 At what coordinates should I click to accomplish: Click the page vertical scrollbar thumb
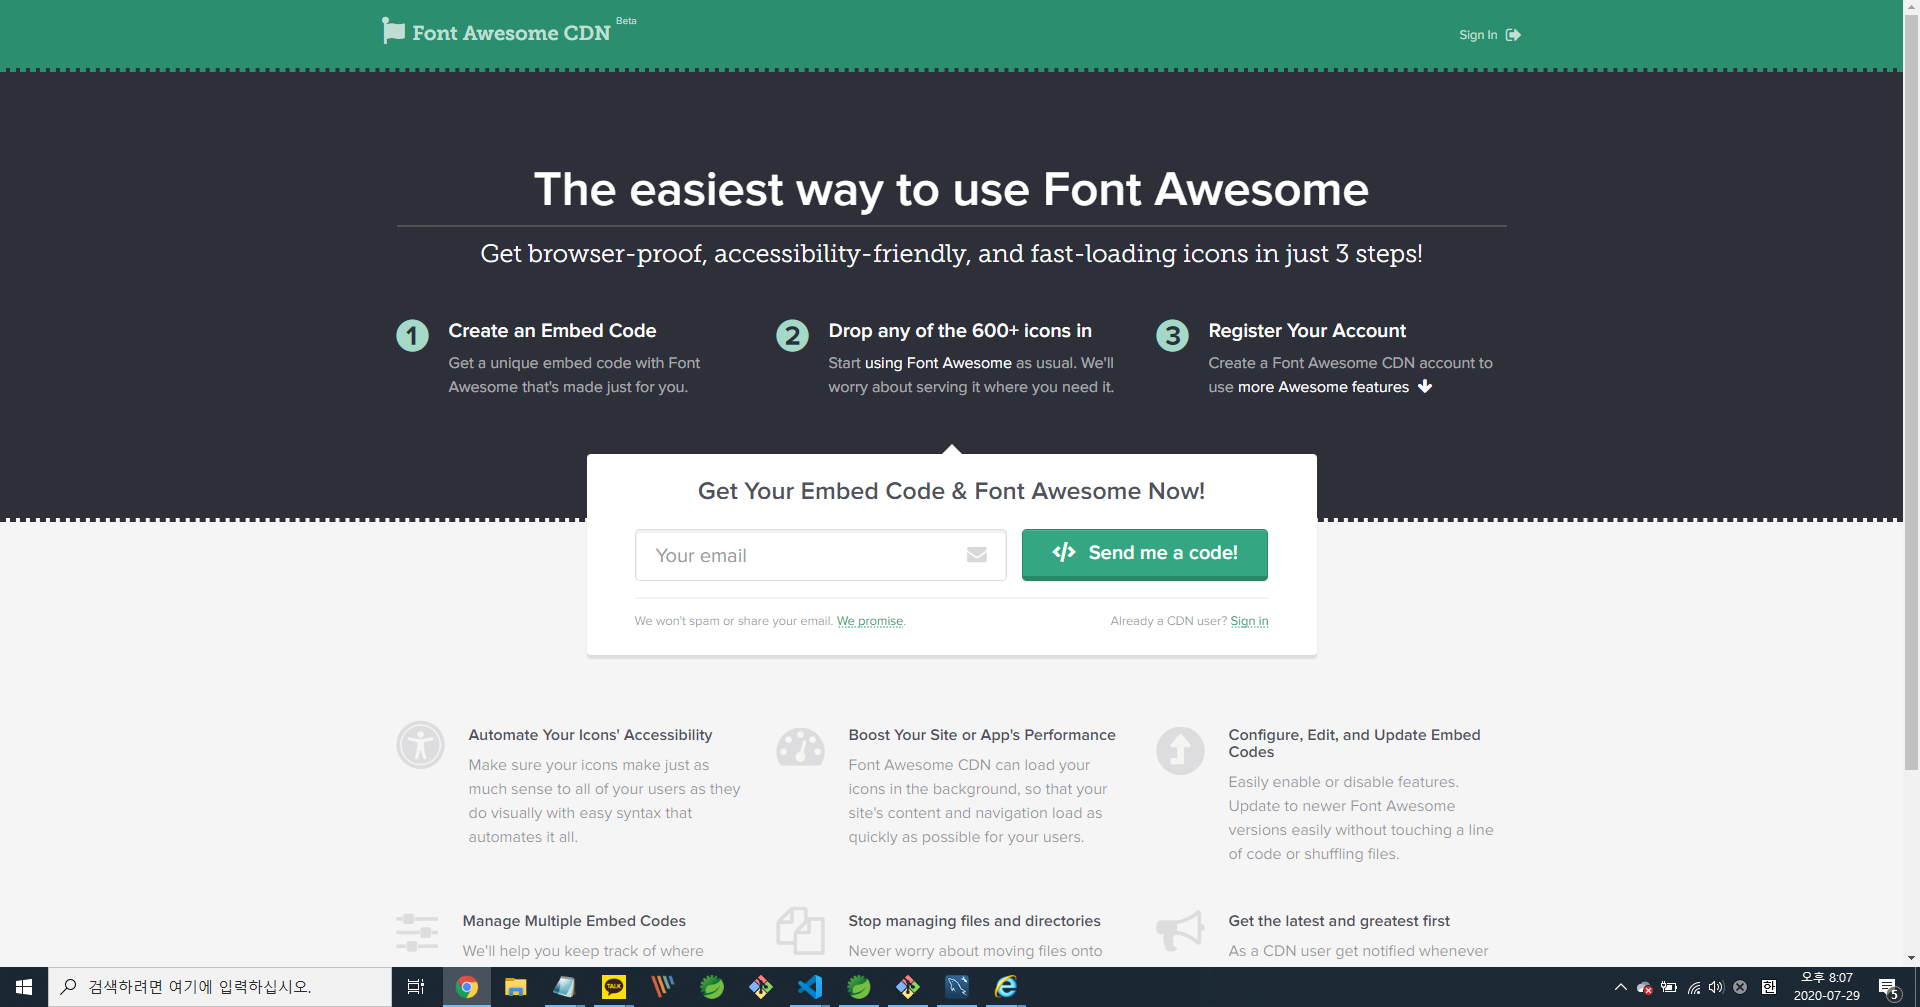1911,392
